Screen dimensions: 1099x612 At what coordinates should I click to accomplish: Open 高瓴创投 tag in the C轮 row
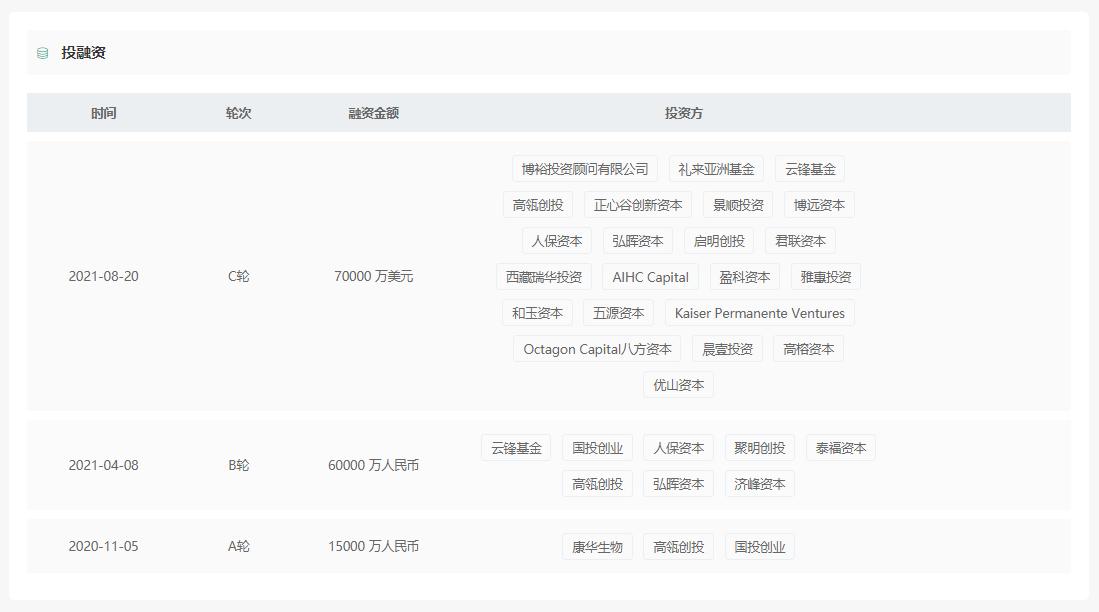(538, 205)
